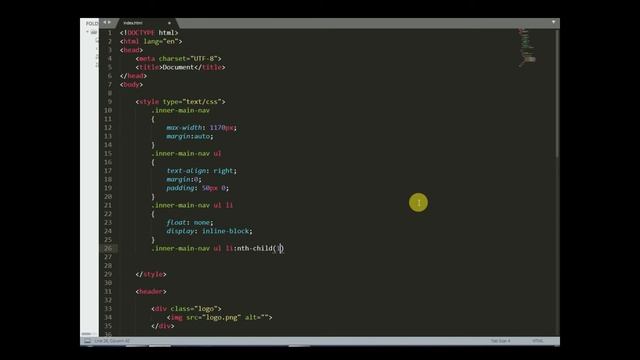This screenshot has width=640, height=360.
Task: Change the HTML syntax selector in the status bar
Action: pyautogui.click(x=538, y=341)
